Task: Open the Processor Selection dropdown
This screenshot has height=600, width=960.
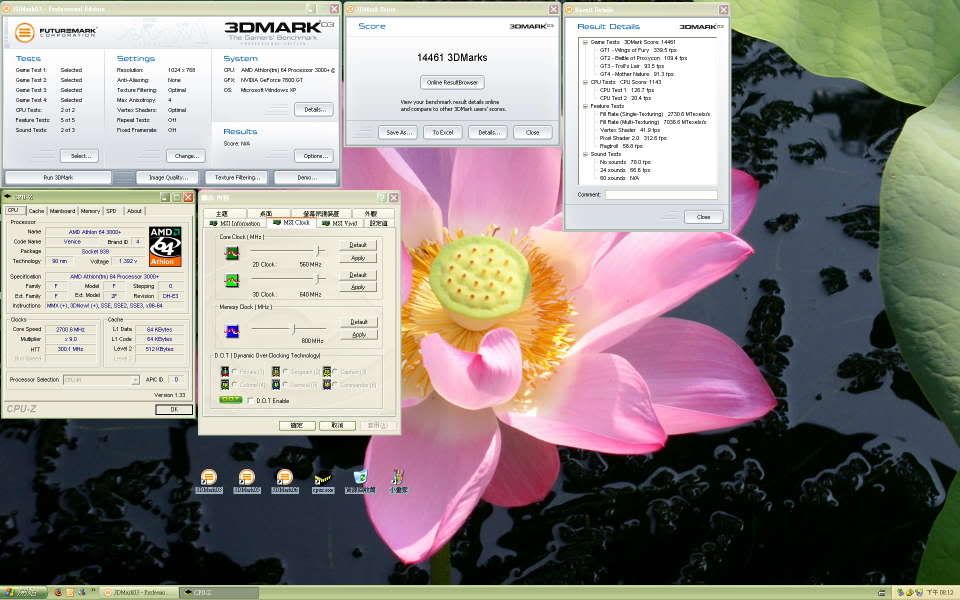Action: point(101,380)
